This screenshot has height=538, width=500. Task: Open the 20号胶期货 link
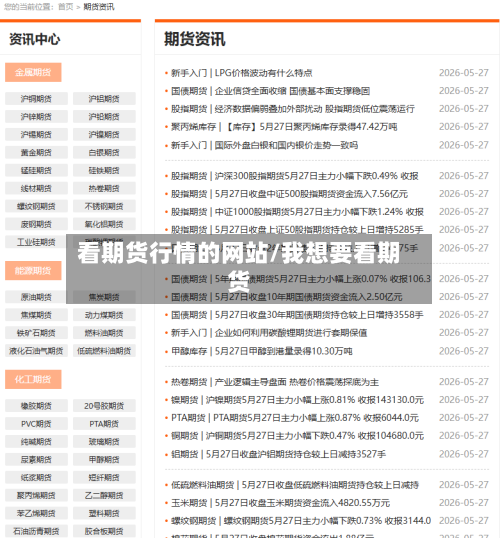(x=104, y=406)
